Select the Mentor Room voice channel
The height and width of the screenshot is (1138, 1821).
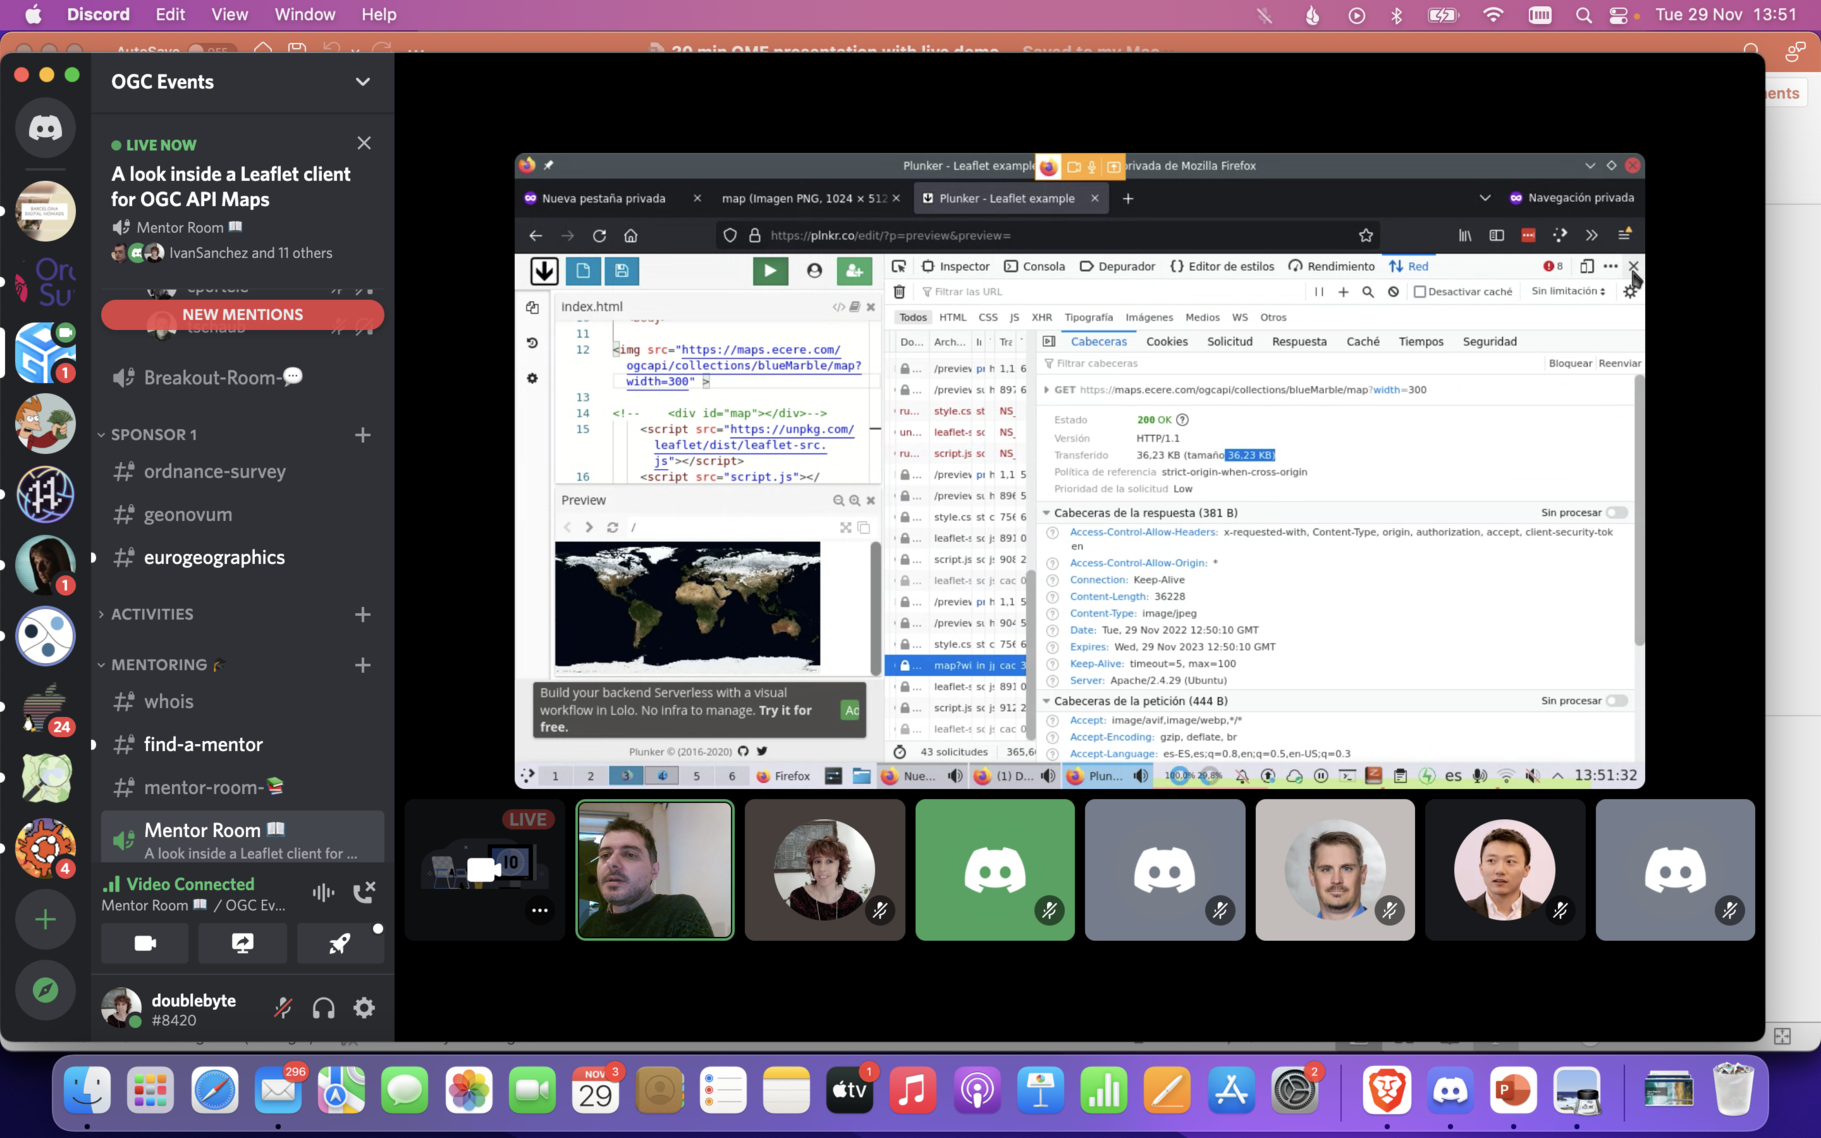pyautogui.click(x=242, y=838)
